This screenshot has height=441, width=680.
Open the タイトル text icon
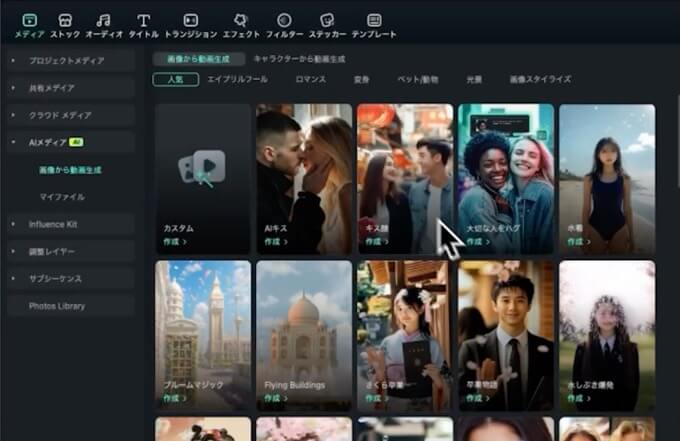click(144, 20)
